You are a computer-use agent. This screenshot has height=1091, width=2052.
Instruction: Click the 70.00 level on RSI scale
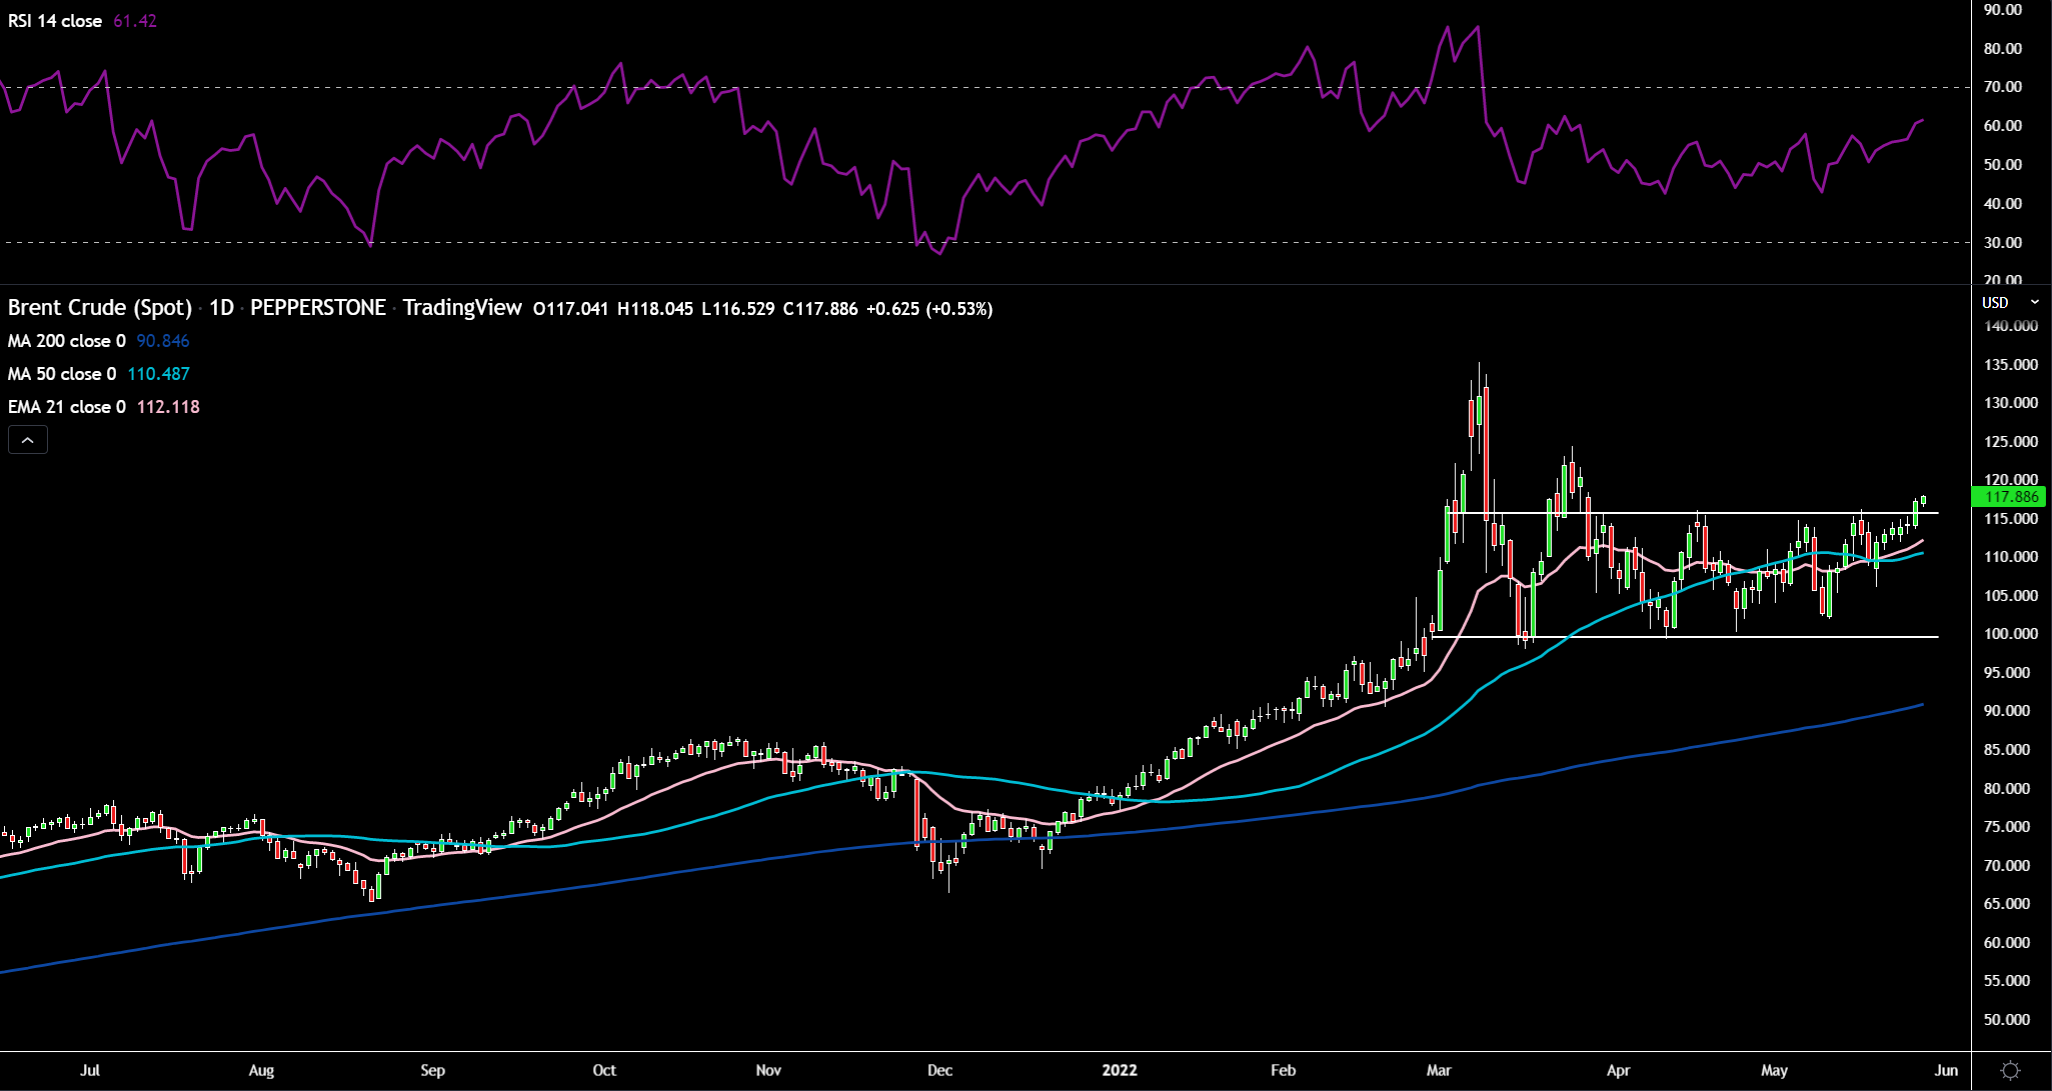[x=2002, y=87]
